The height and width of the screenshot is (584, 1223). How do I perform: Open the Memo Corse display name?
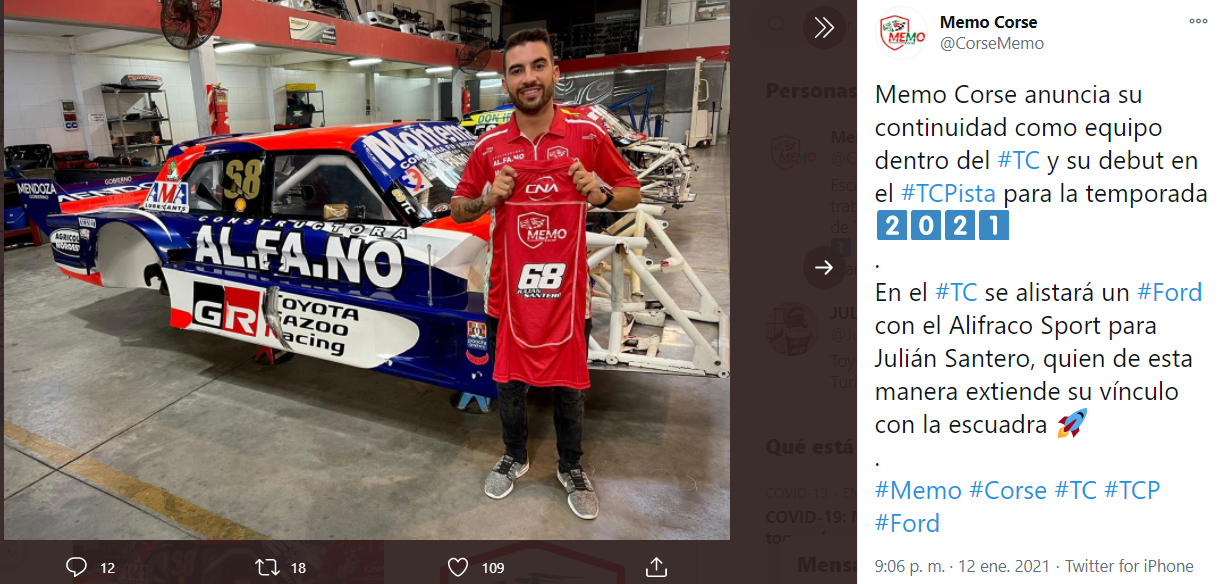(x=988, y=22)
